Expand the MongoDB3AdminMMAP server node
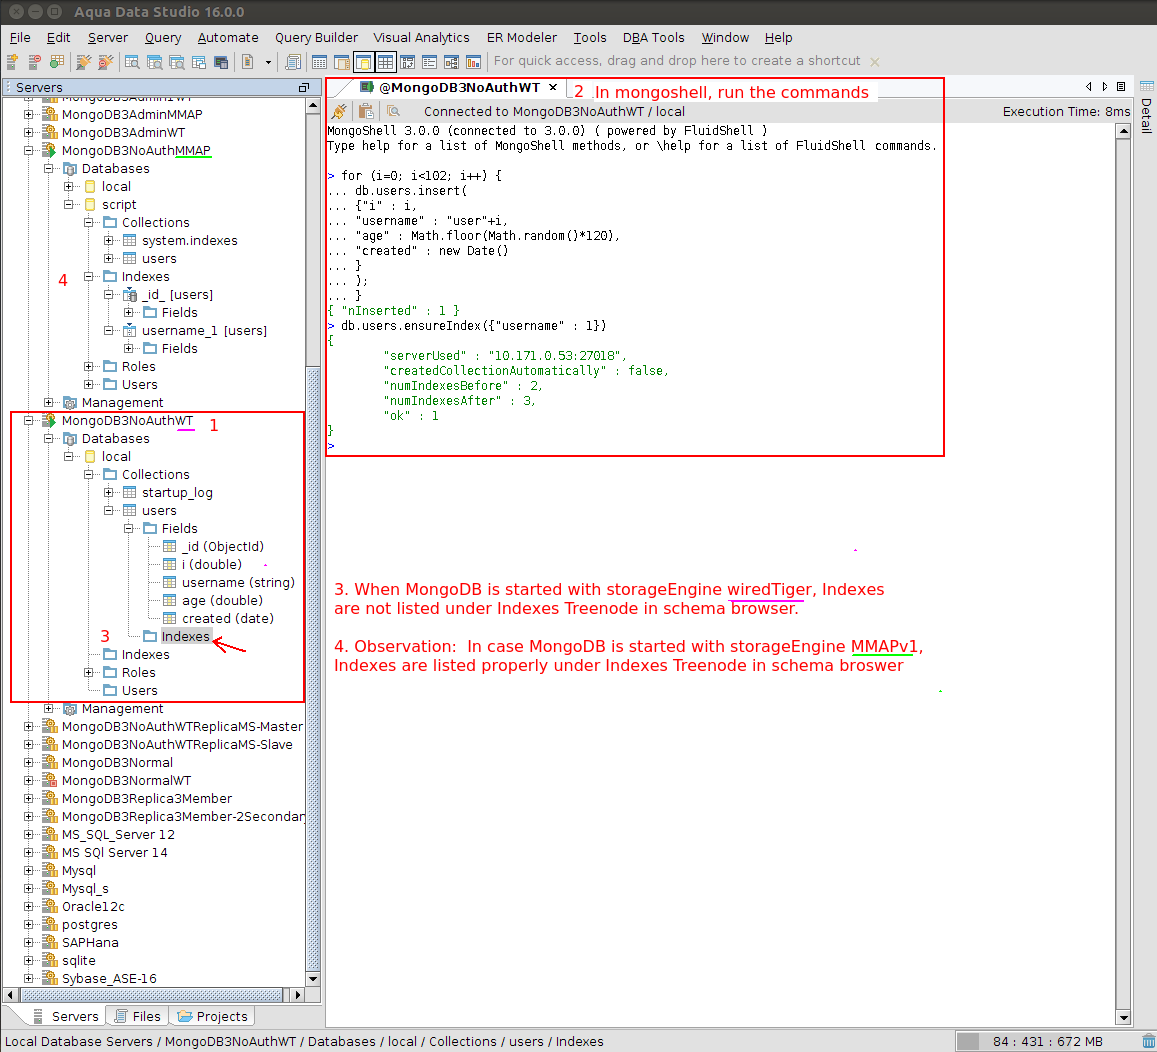 [x=28, y=114]
